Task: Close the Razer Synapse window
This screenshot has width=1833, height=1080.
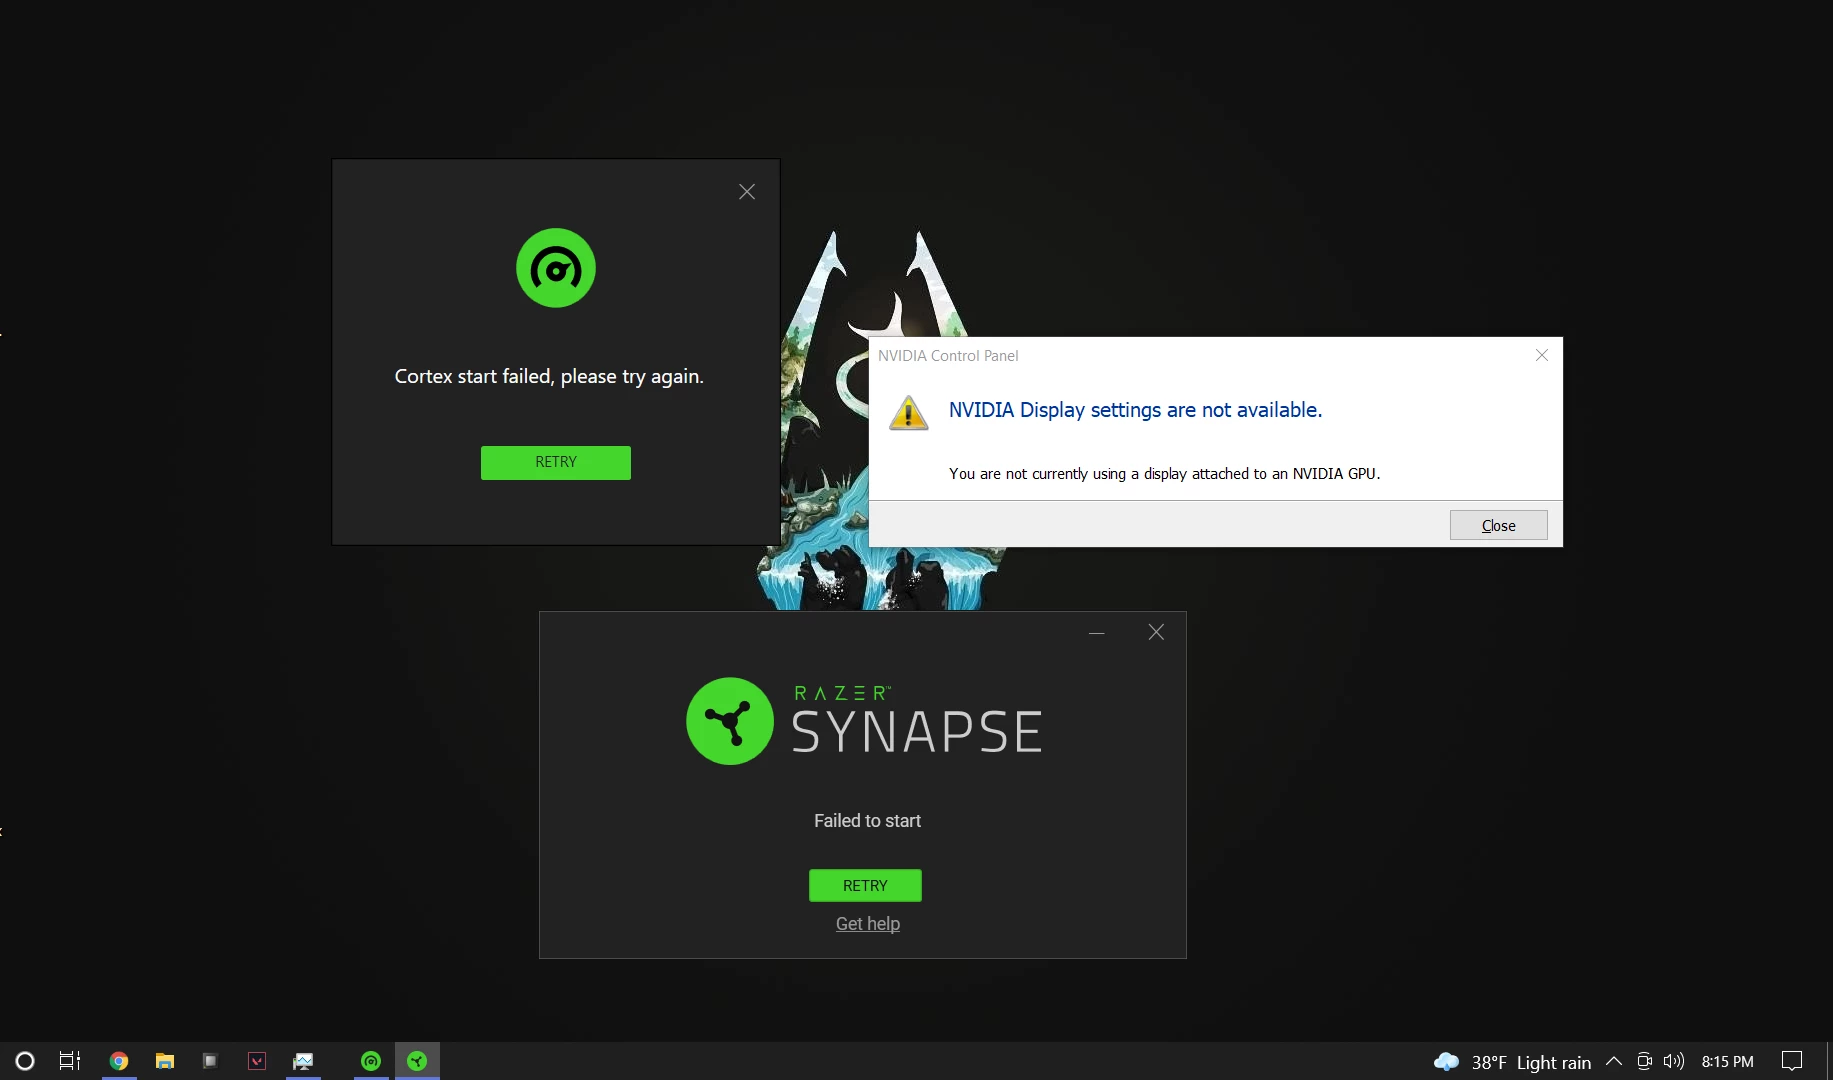Action: (x=1156, y=632)
